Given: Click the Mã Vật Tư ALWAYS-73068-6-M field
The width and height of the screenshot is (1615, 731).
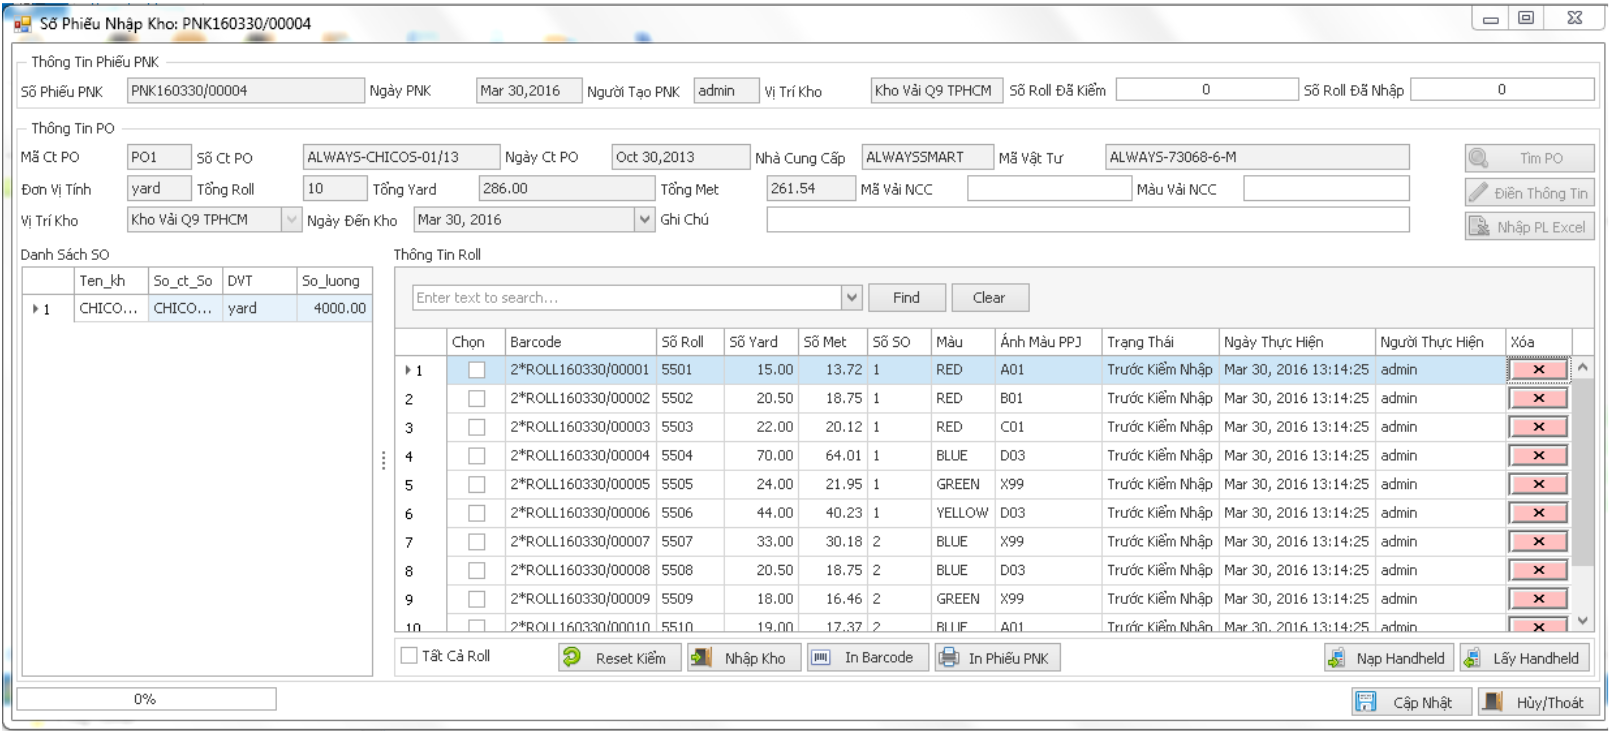Looking at the screenshot, I should pyautogui.click(x=1257, y=157).
